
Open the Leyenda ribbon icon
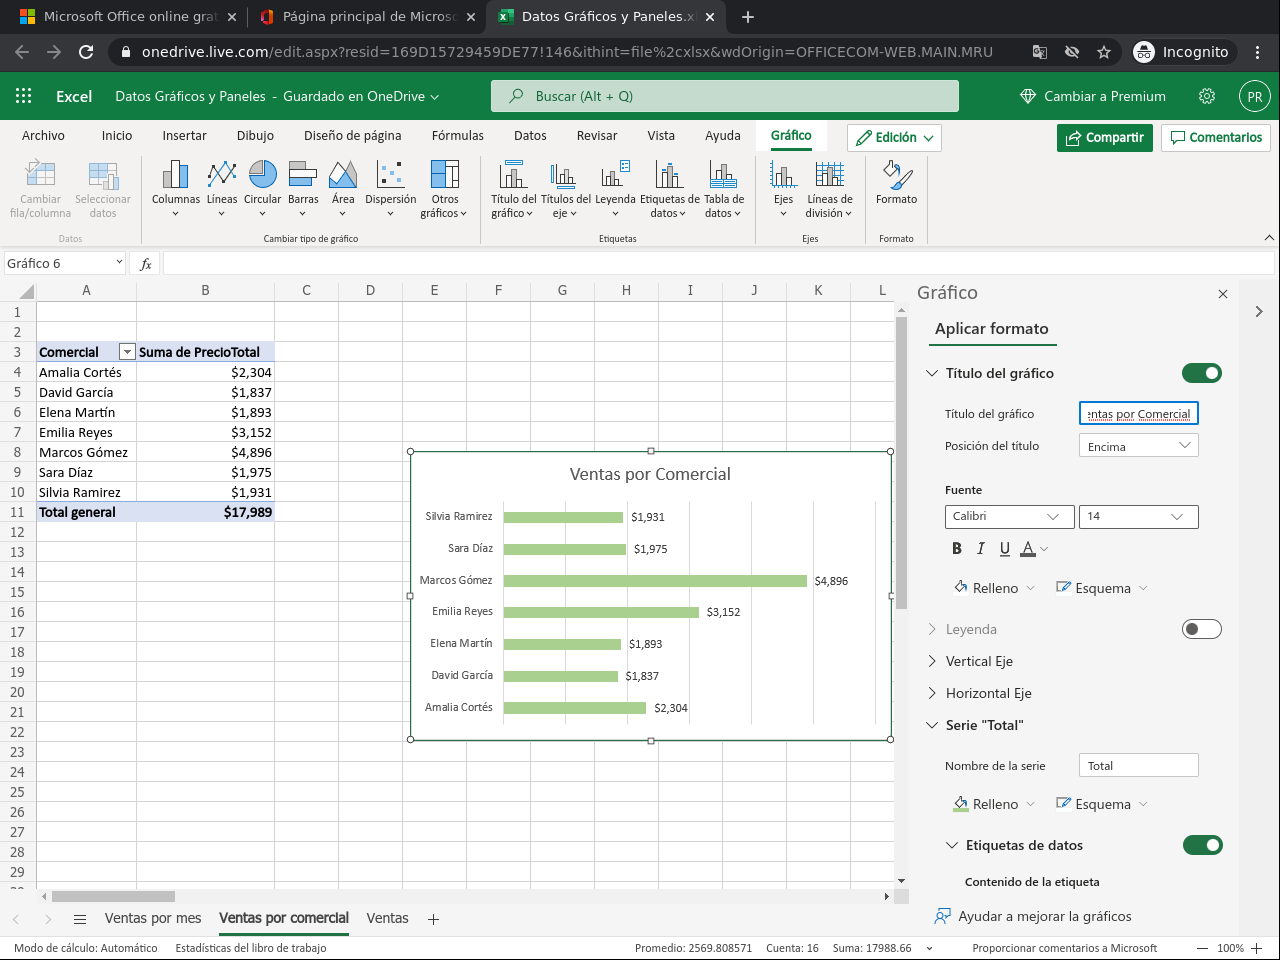pyautogui.click(x=615, y=176)
